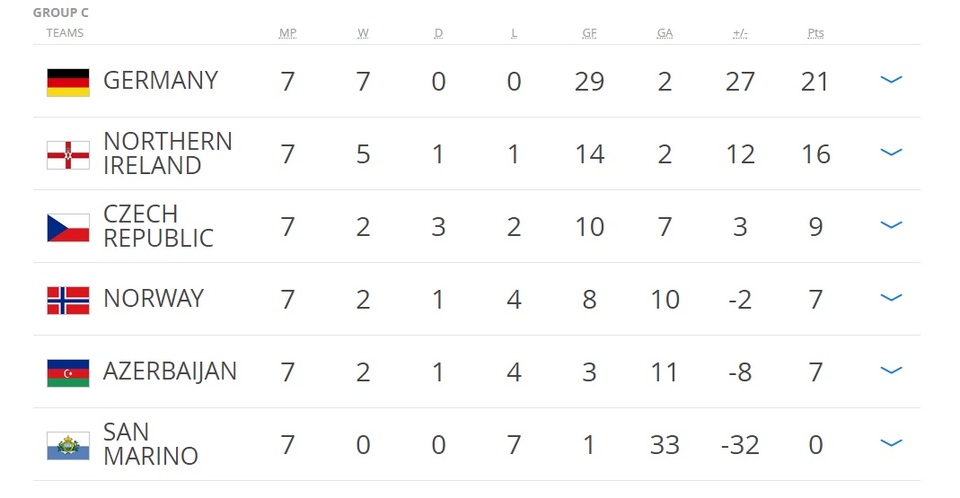The width and height of the screenshot is (960, 498).
Task: Click the Czech Republic flag icon
Action: click(68, 227)
